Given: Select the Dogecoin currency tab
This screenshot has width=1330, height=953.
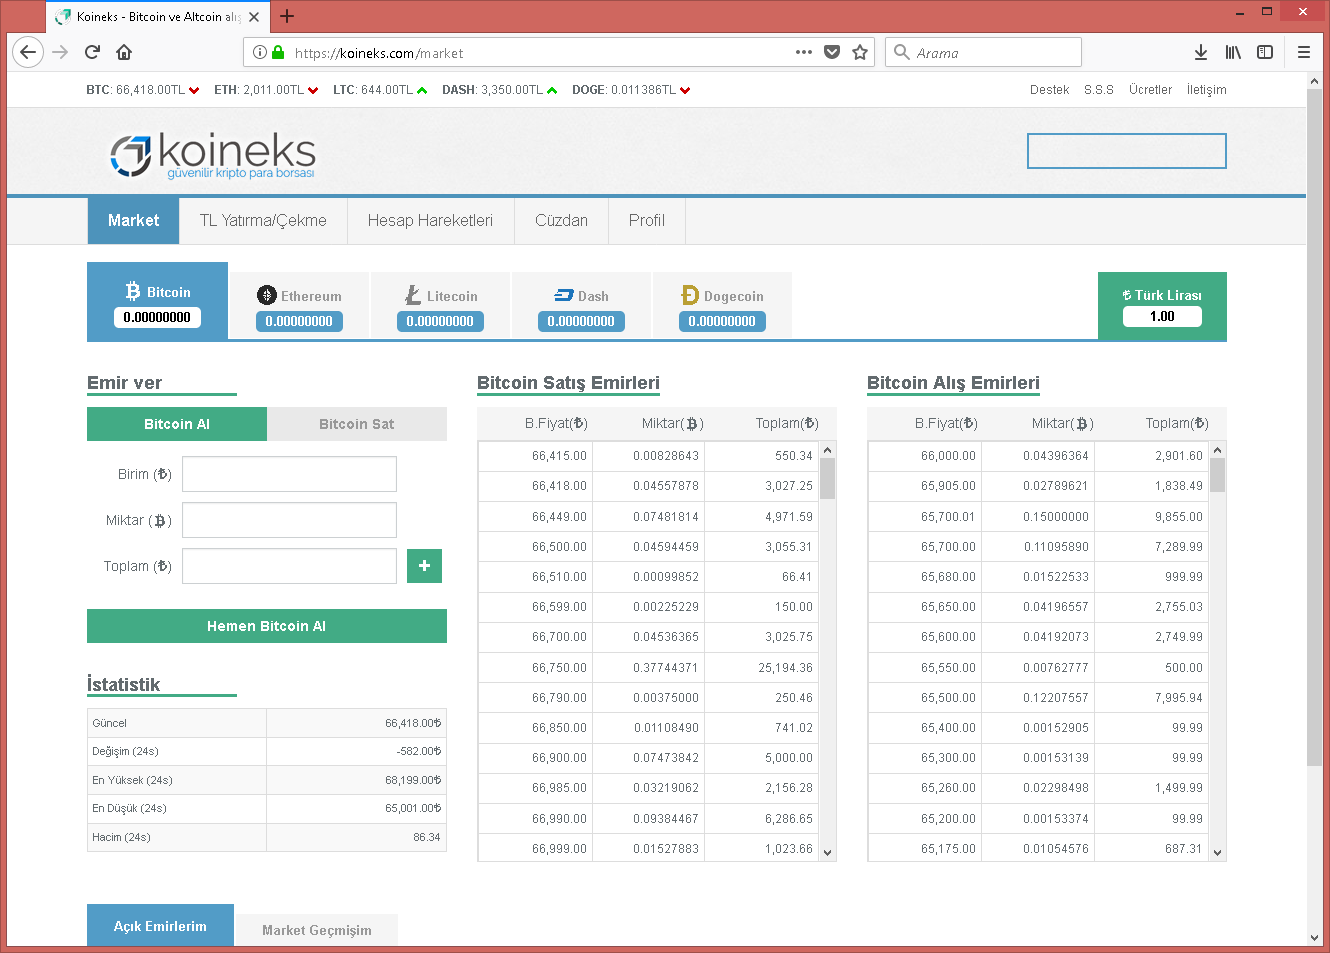Looking at the screenshot, I should pos(722,306).
